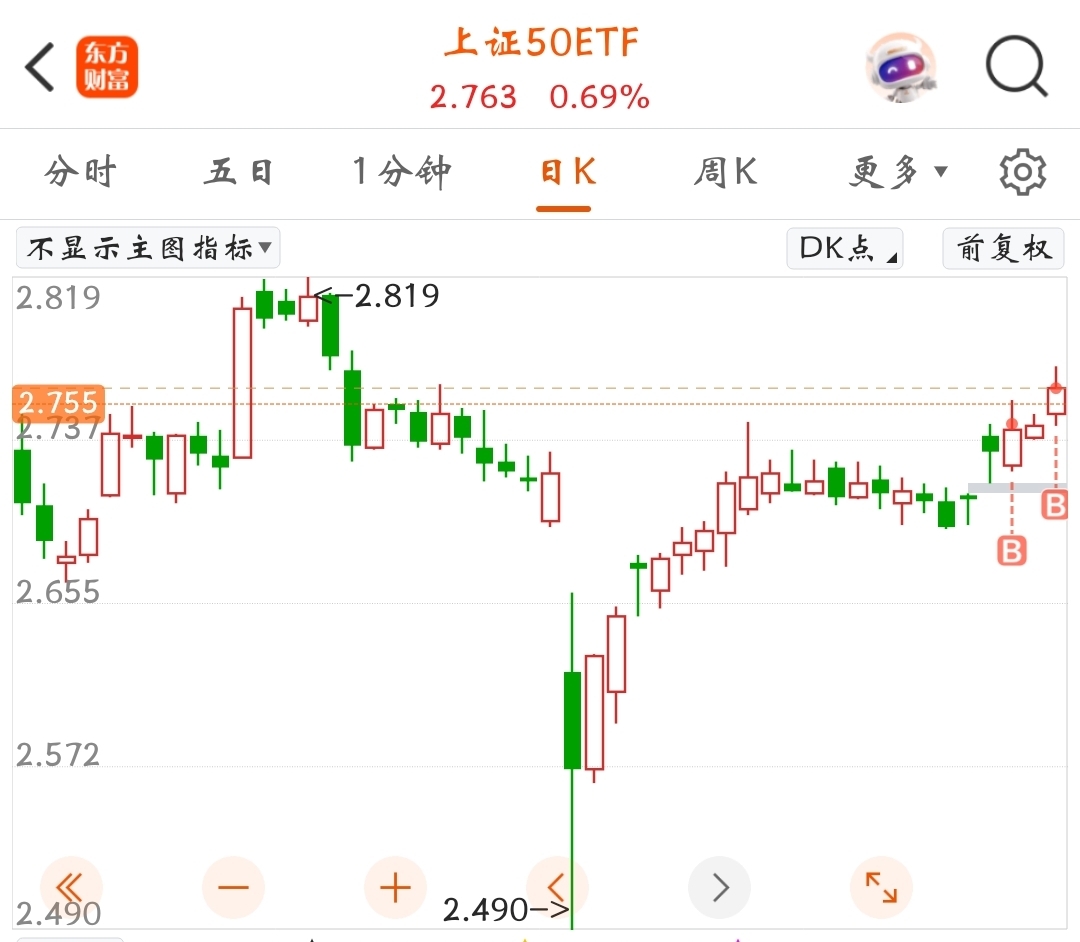
Task: Switch to 分时 tab
Action: (x=81, y=171)
